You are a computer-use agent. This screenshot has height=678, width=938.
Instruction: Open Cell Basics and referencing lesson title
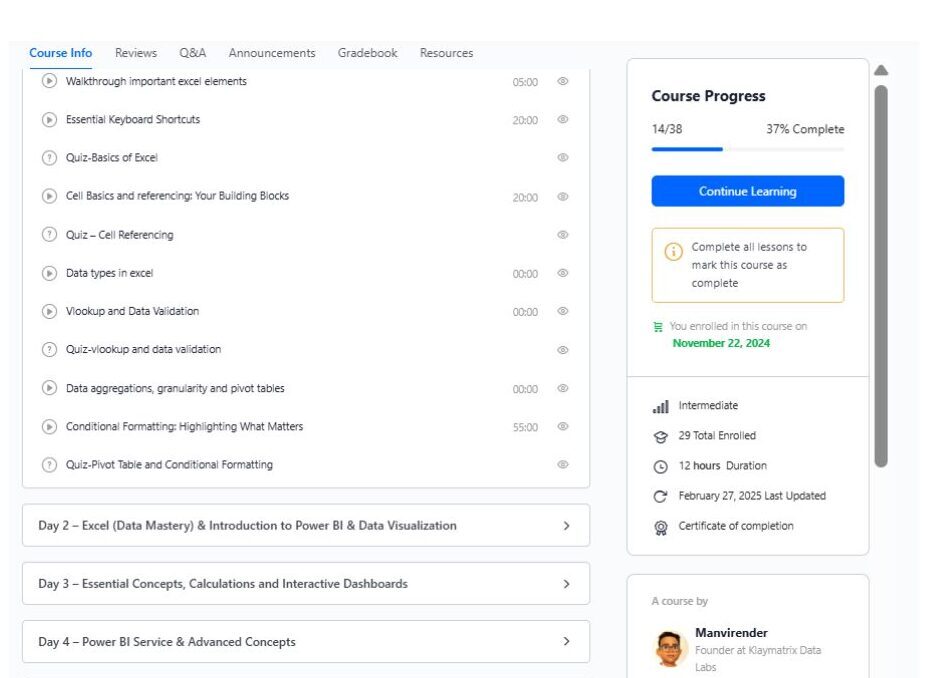coord(177,196)
